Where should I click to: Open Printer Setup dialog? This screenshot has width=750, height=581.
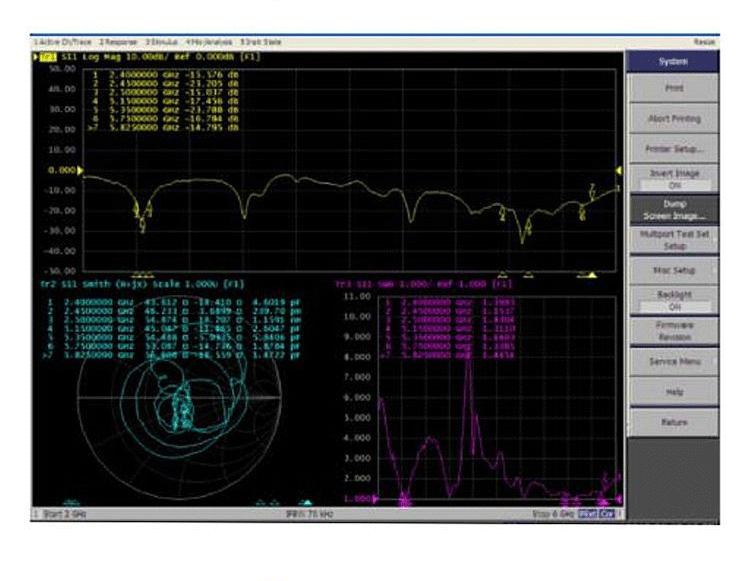coord(672,149)
